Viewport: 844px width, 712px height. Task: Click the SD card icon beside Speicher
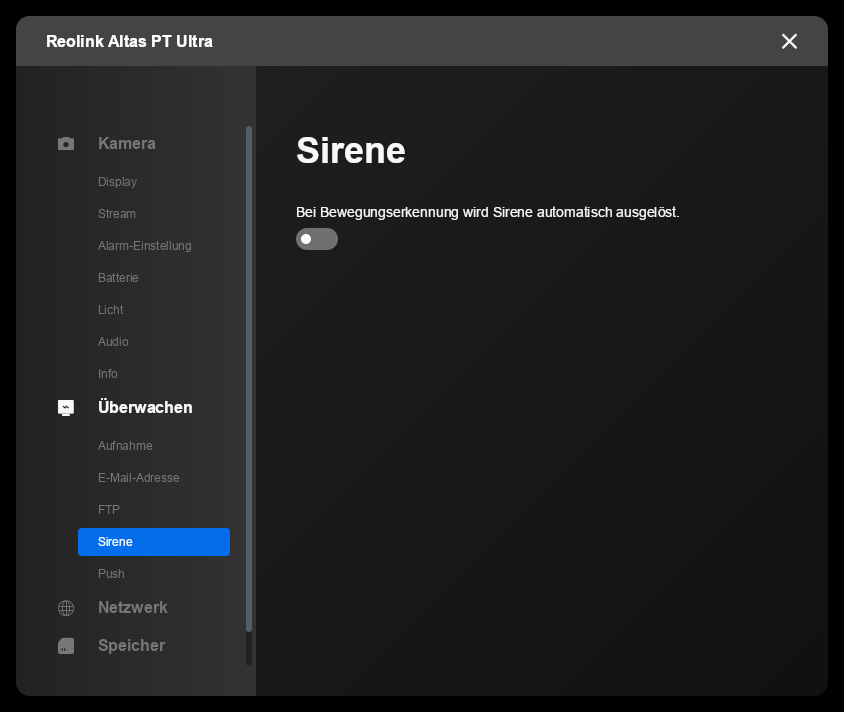pos(66,646)
